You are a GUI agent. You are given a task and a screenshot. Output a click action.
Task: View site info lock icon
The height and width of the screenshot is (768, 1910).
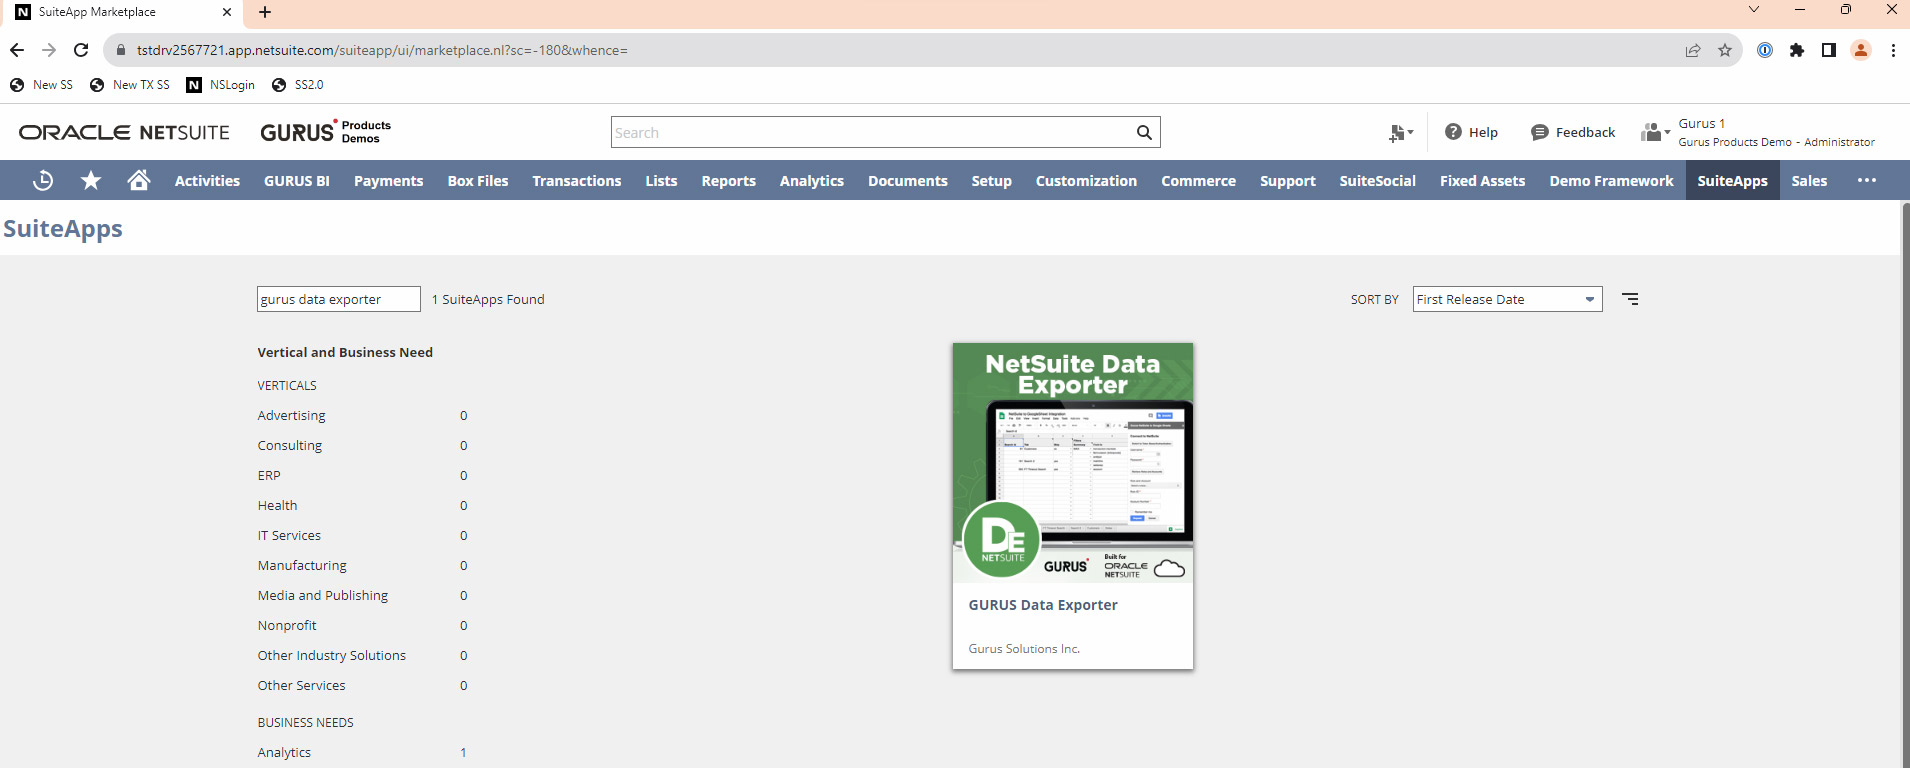click(121, 50)
